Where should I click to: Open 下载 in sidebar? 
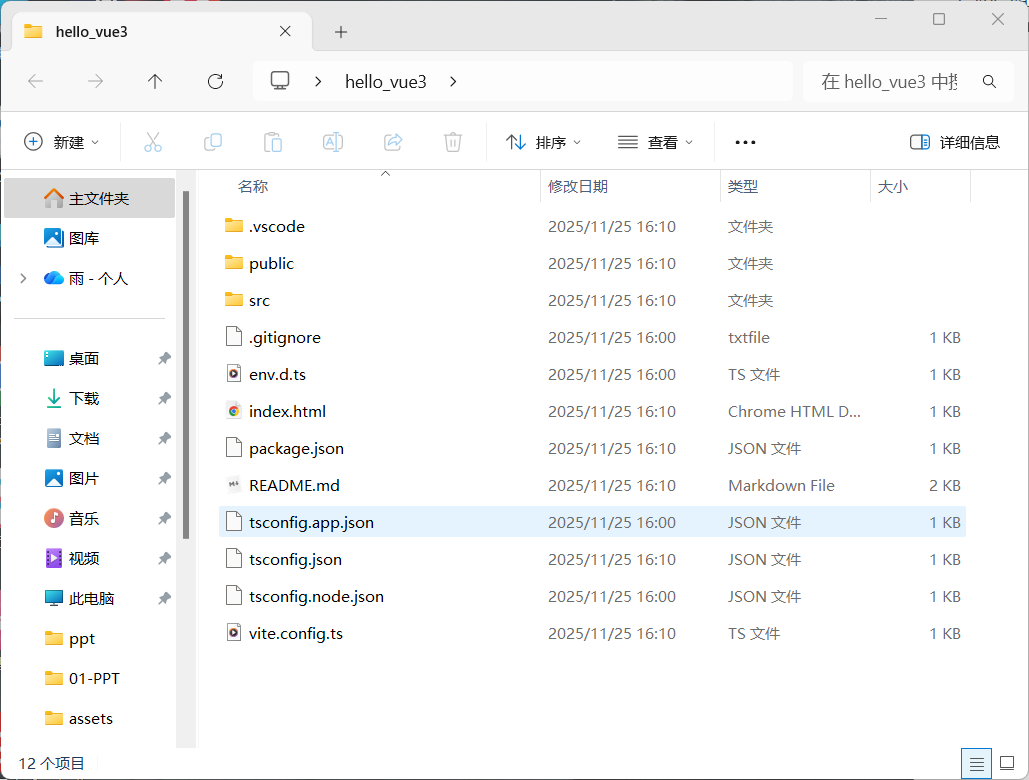pyautogui.click(x=90, y=398)
